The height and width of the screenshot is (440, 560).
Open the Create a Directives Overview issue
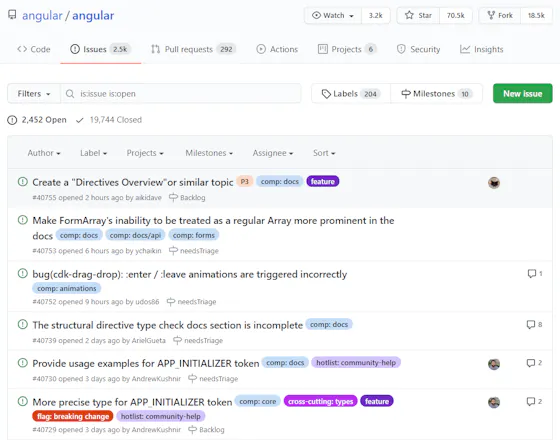[x=132, y=182]
